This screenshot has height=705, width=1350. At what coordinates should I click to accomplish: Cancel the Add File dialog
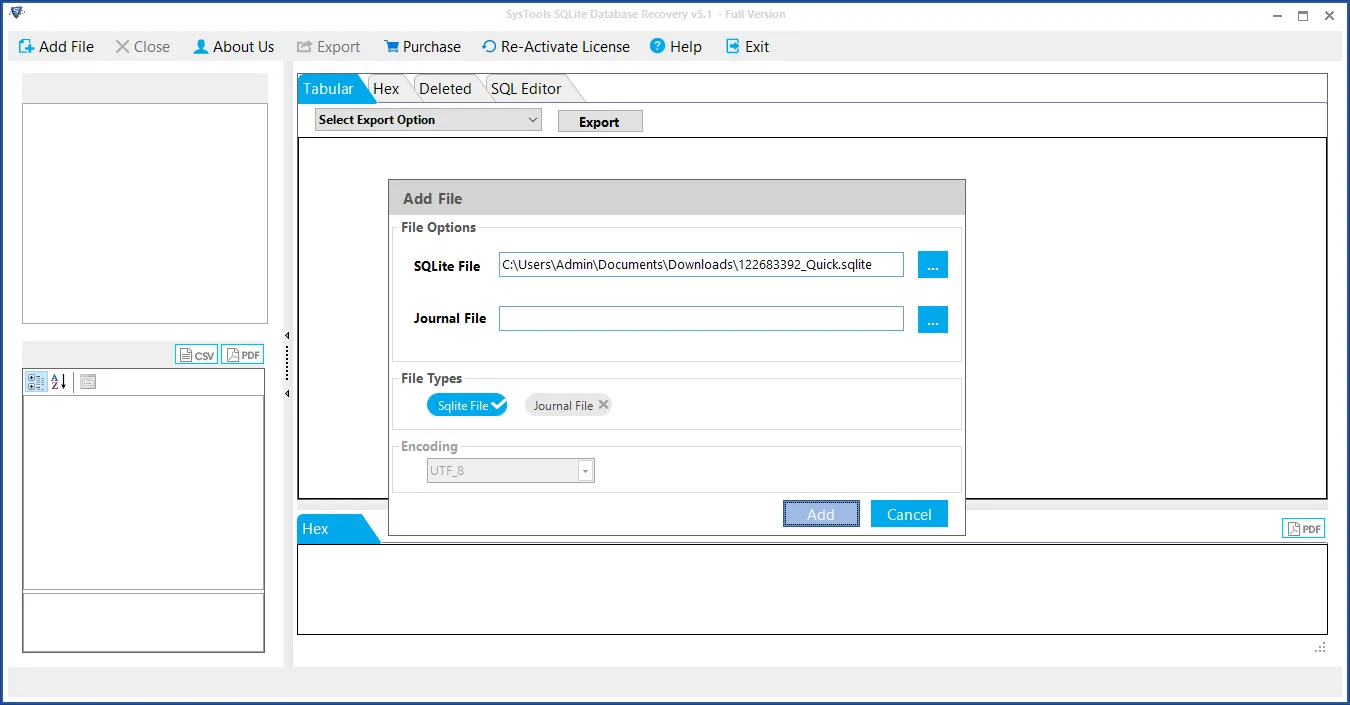(909, 514)
